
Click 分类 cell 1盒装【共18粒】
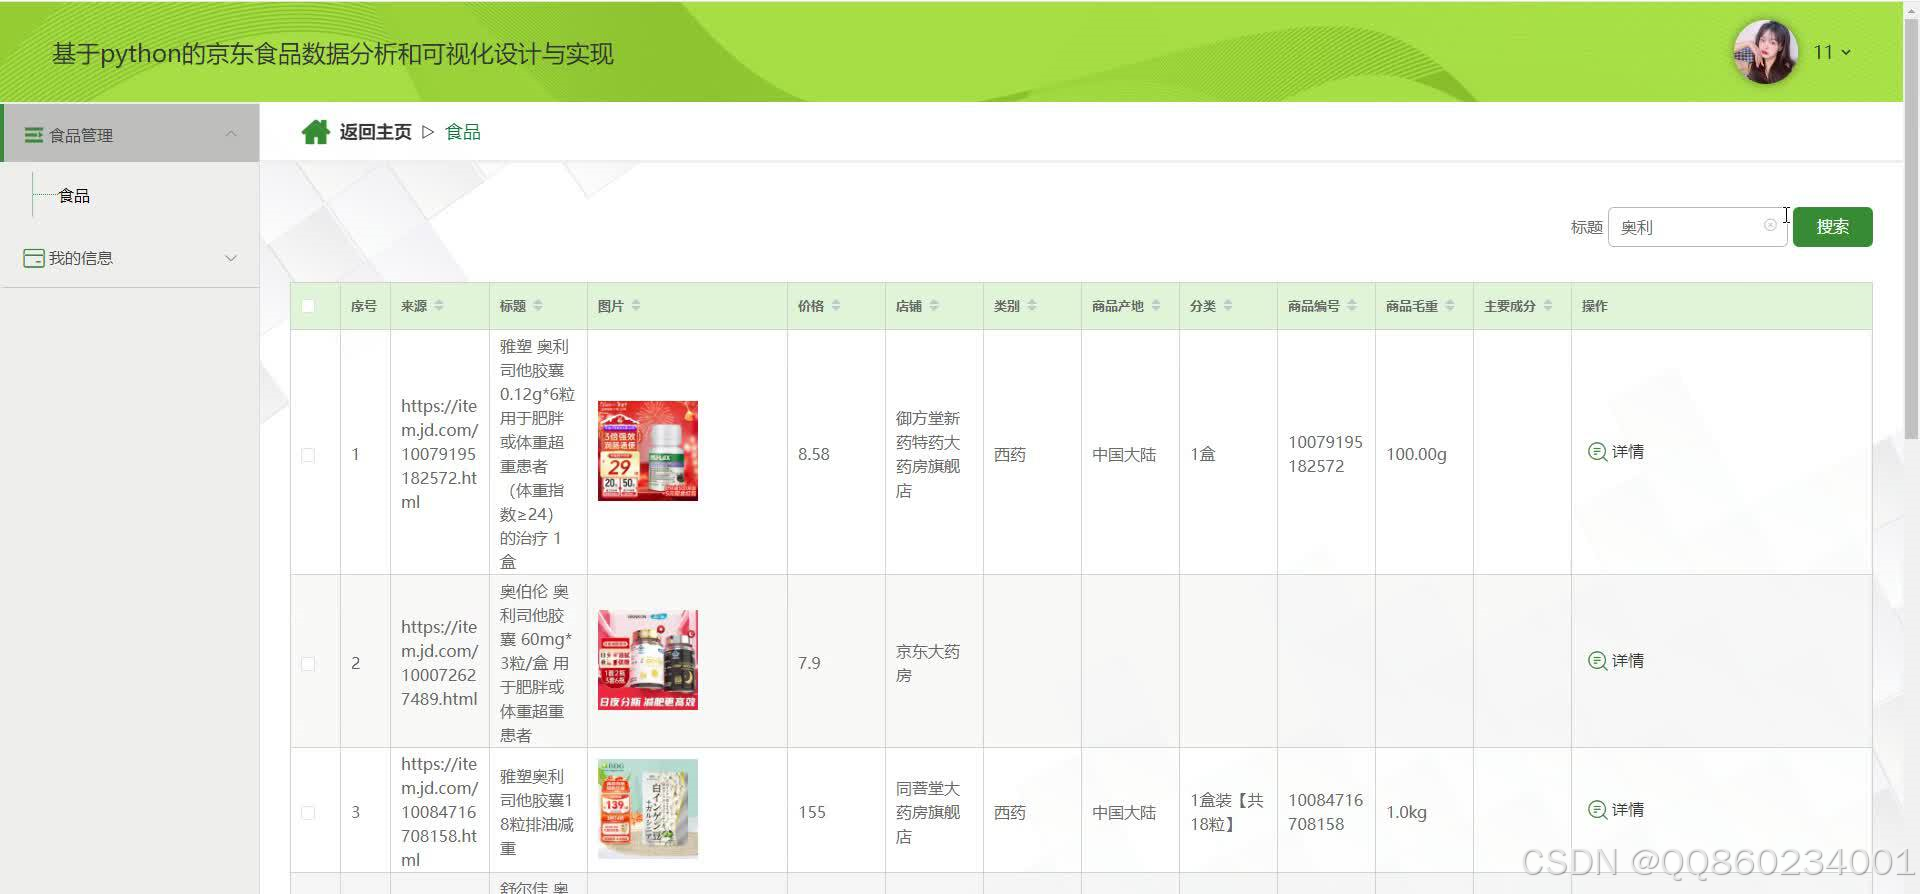pos(1227,812)
